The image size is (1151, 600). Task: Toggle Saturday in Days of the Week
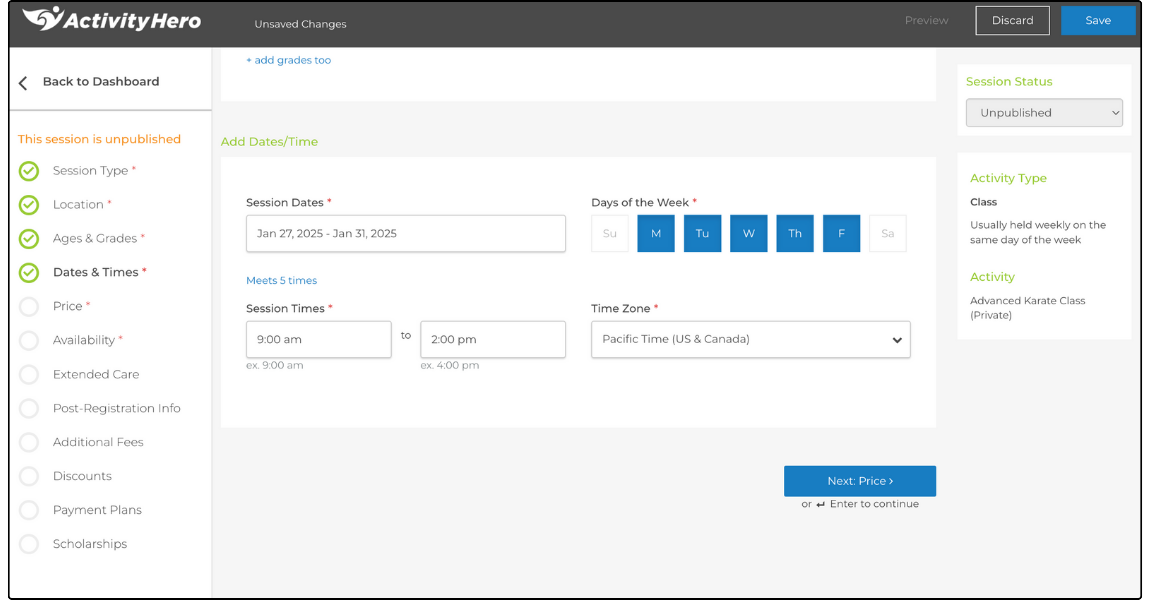[x=887, y=234]
